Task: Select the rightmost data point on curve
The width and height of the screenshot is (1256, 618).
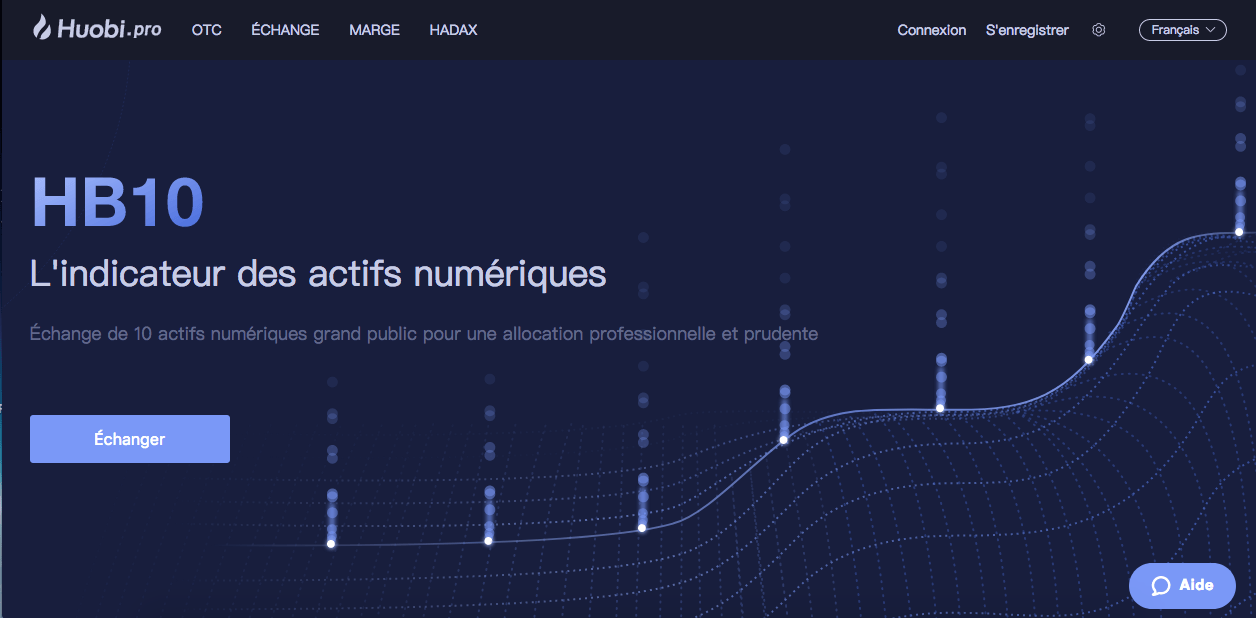Action: (x=1239, y=232)
